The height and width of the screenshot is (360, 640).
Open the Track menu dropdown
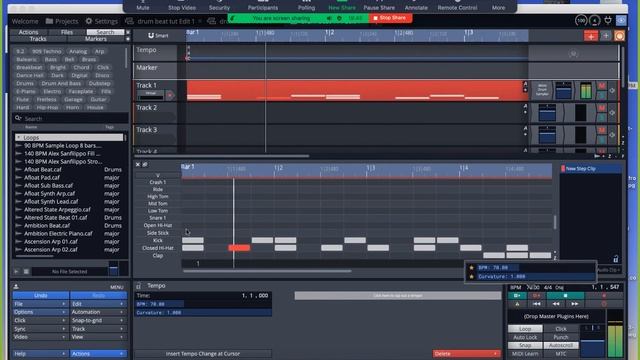(98, 329)
